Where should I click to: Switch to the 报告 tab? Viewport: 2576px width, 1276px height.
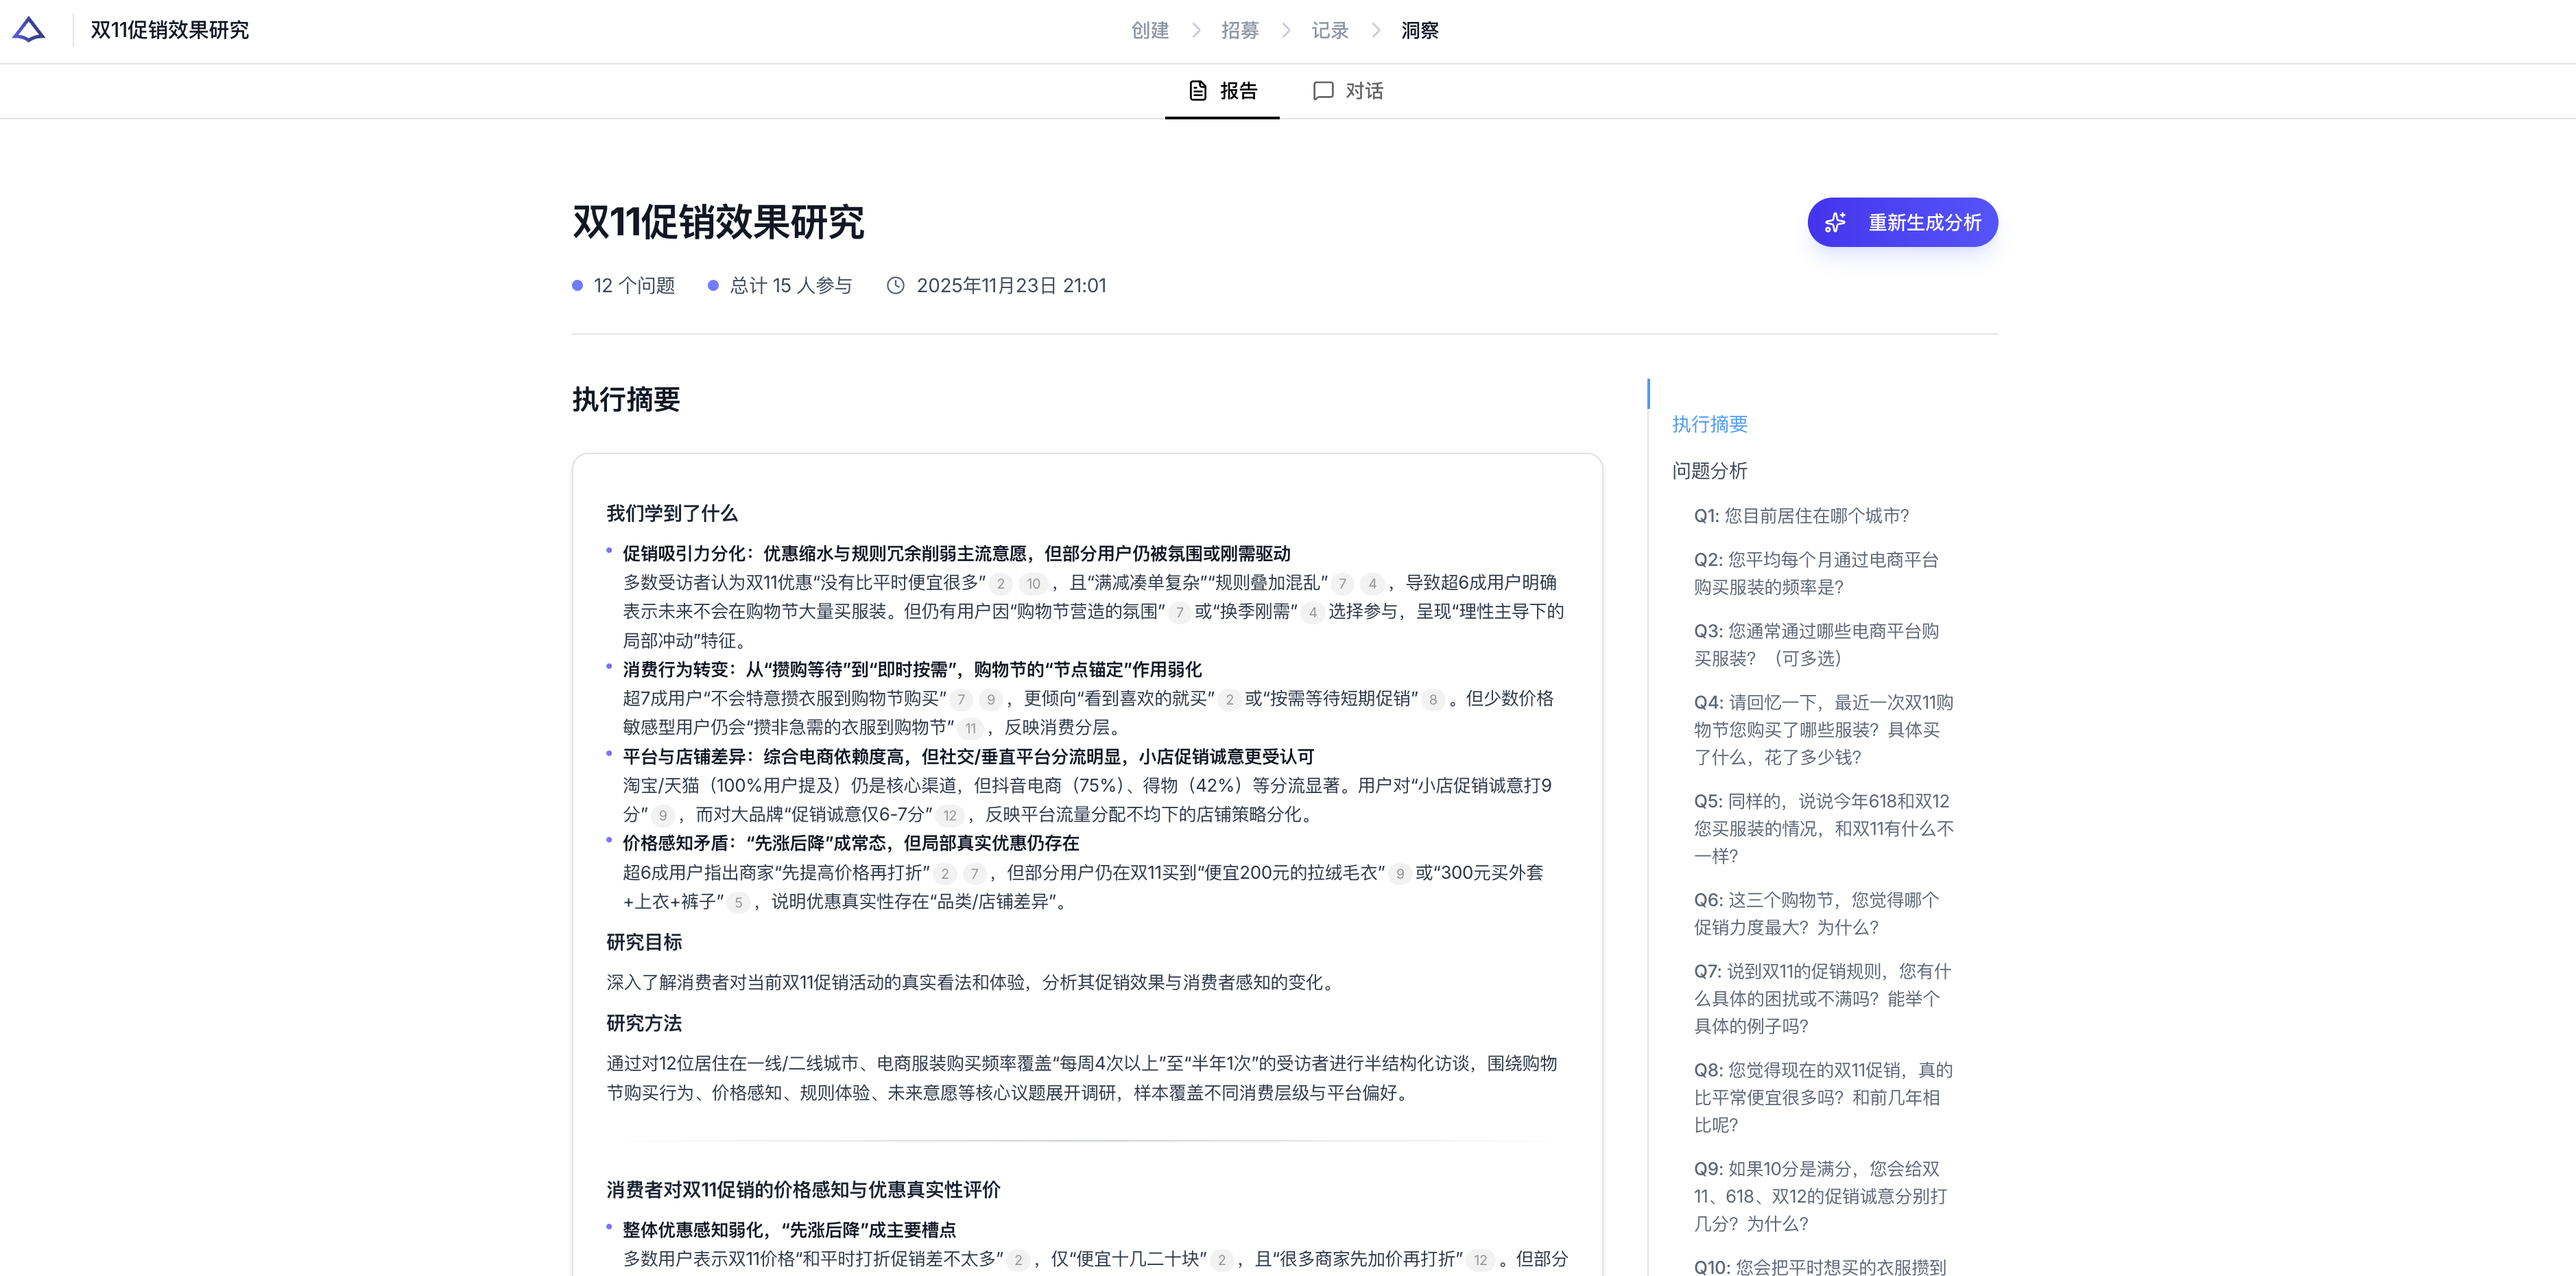[x=1222, y=91]
